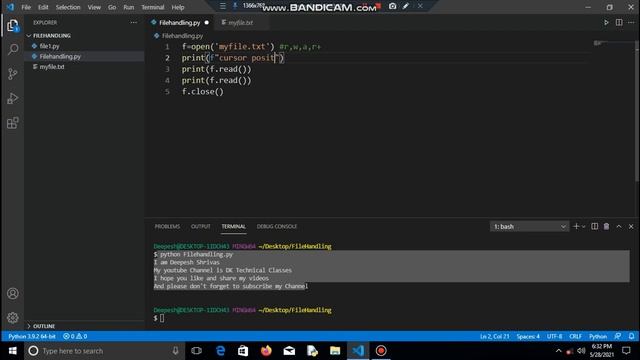The height and width of the screenshot is (360, 640).
Task: Expand the OUTLINE section
Action: (x=44, y=326)
